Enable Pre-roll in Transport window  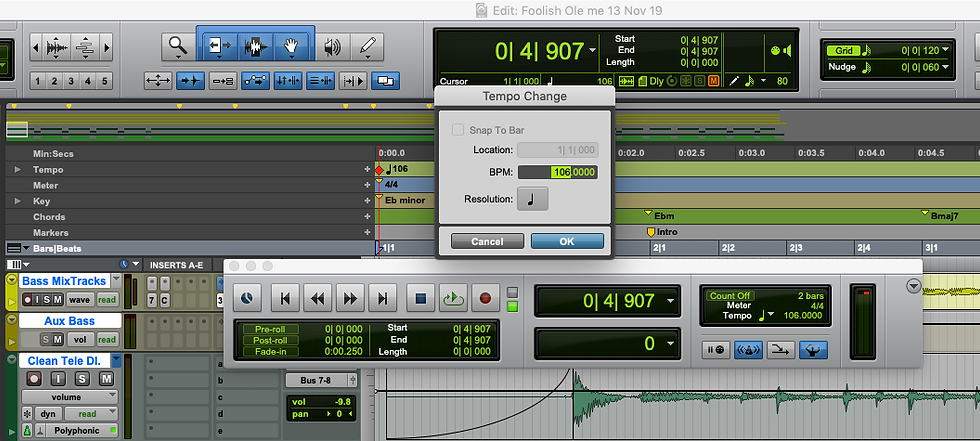point(270,329)
